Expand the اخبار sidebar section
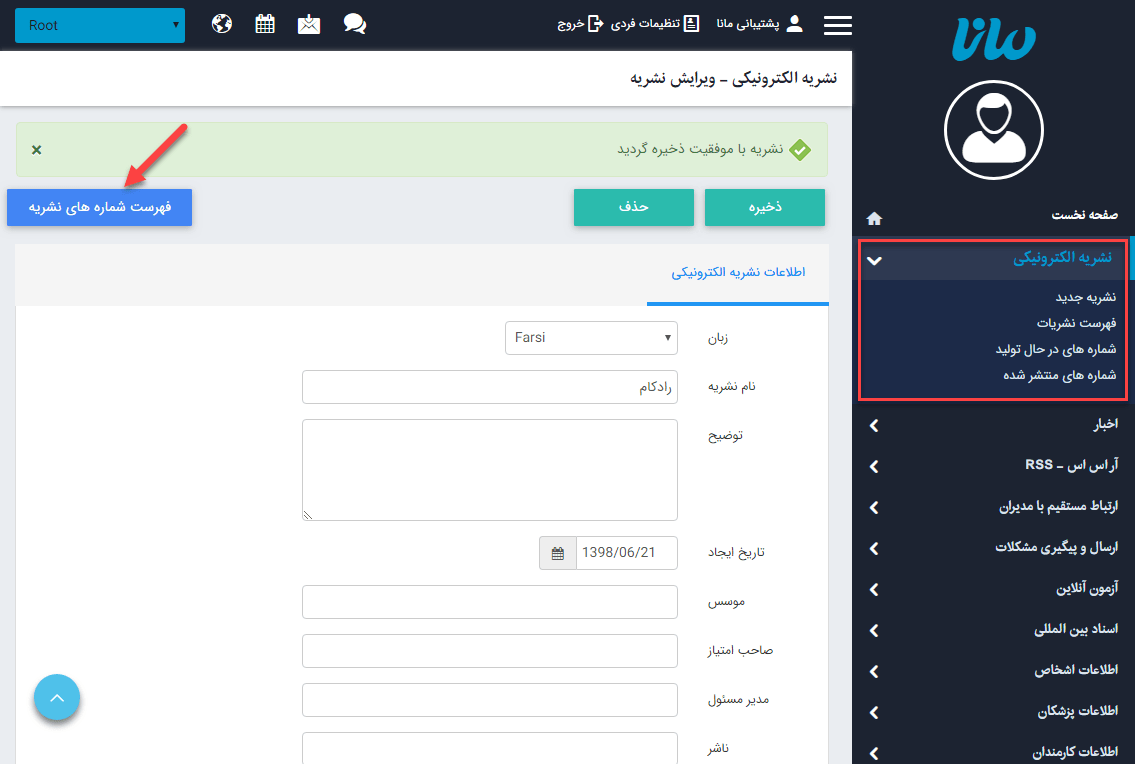Screen dimensions: 1135x764 click(x=993, y=424)
